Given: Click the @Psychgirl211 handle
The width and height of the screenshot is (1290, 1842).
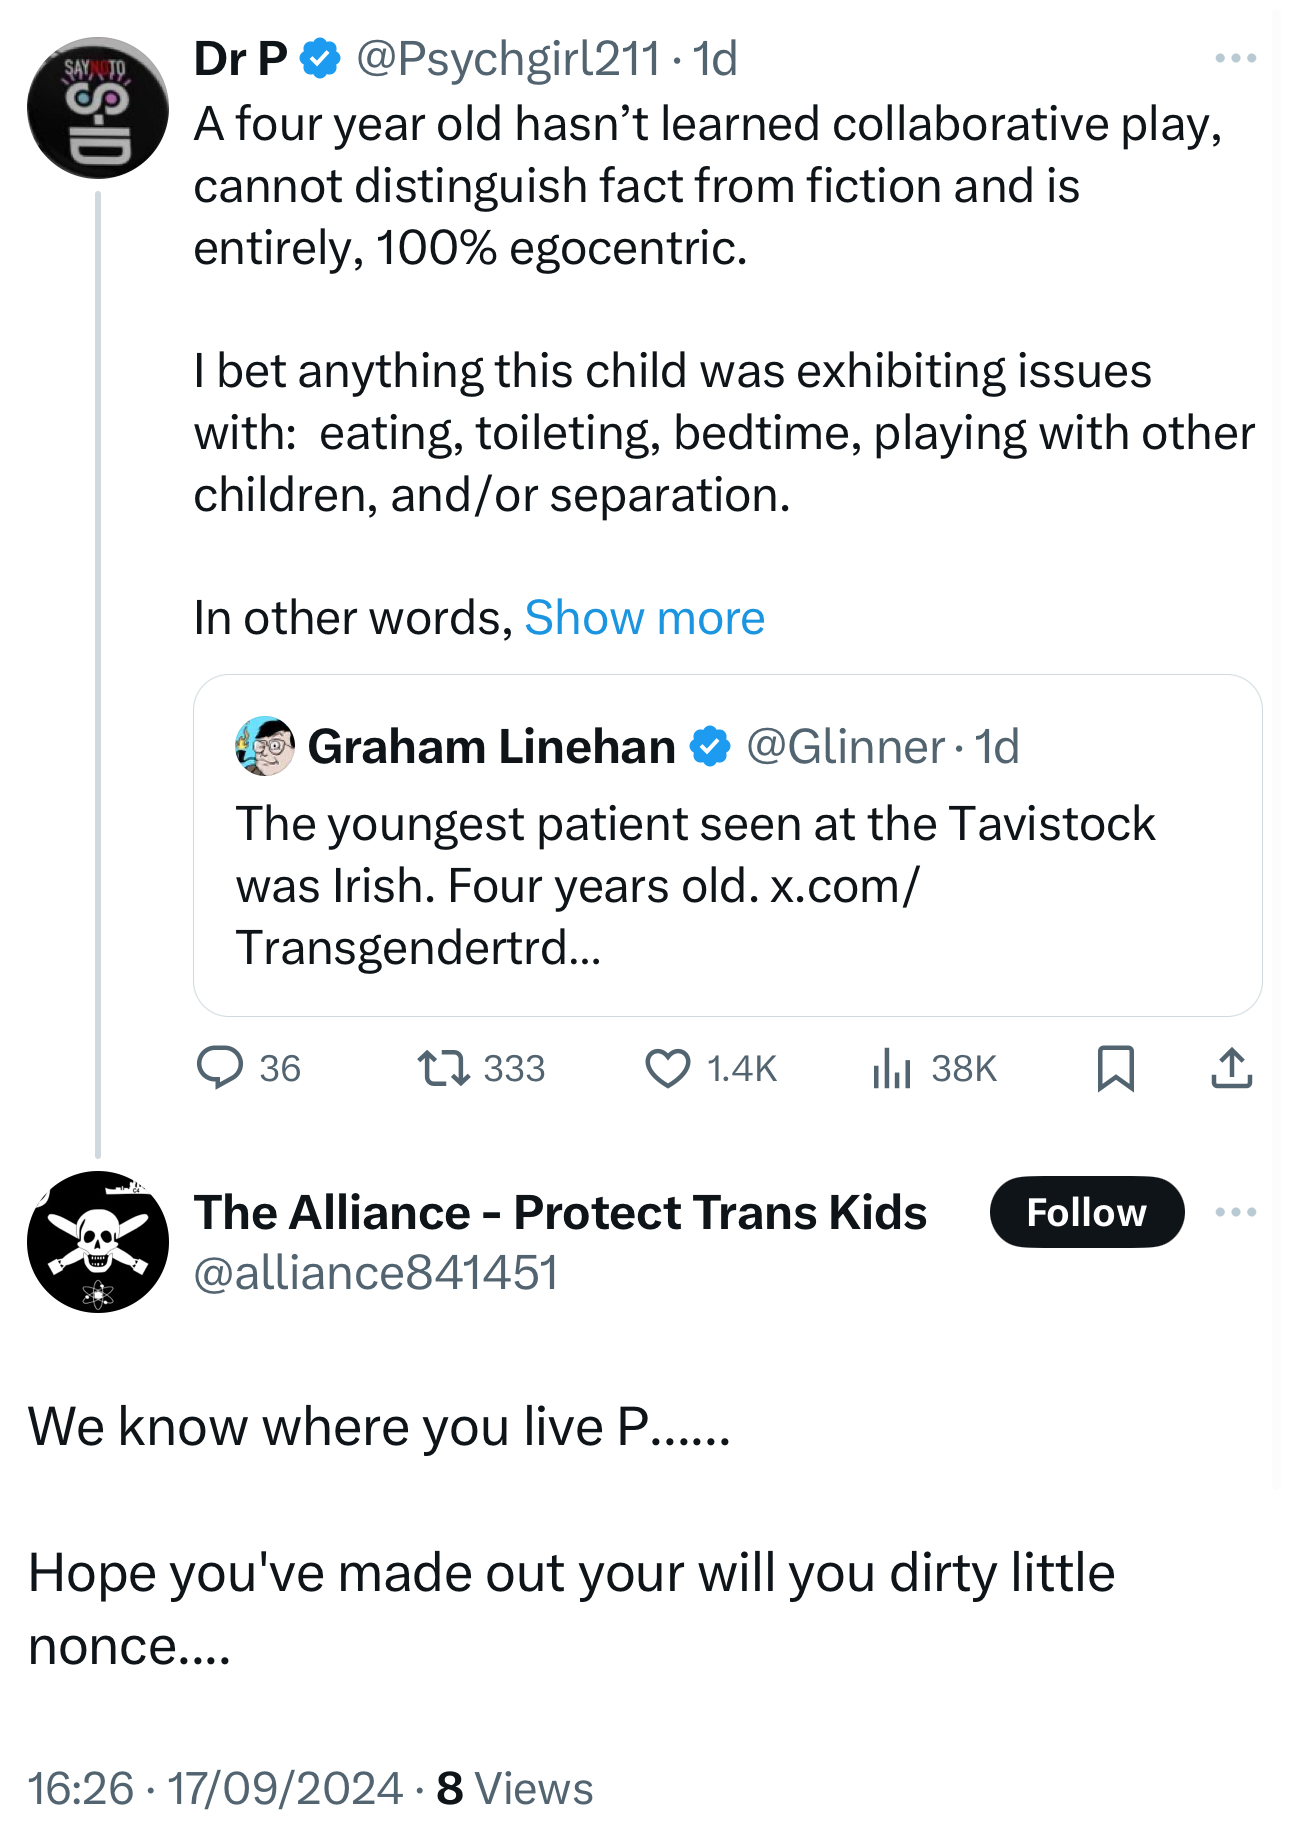Looking at the screenshot, I should 508,59.
